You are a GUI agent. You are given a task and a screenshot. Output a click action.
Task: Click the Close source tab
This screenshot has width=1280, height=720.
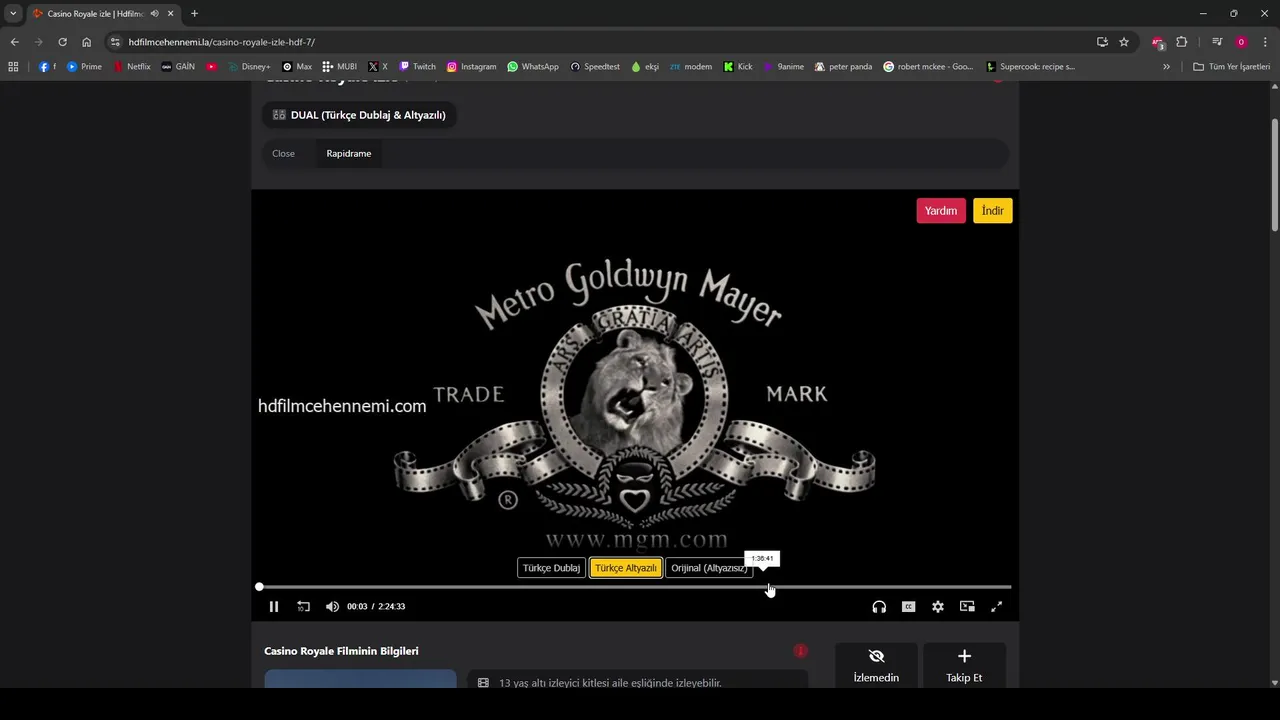pos(284,153)
